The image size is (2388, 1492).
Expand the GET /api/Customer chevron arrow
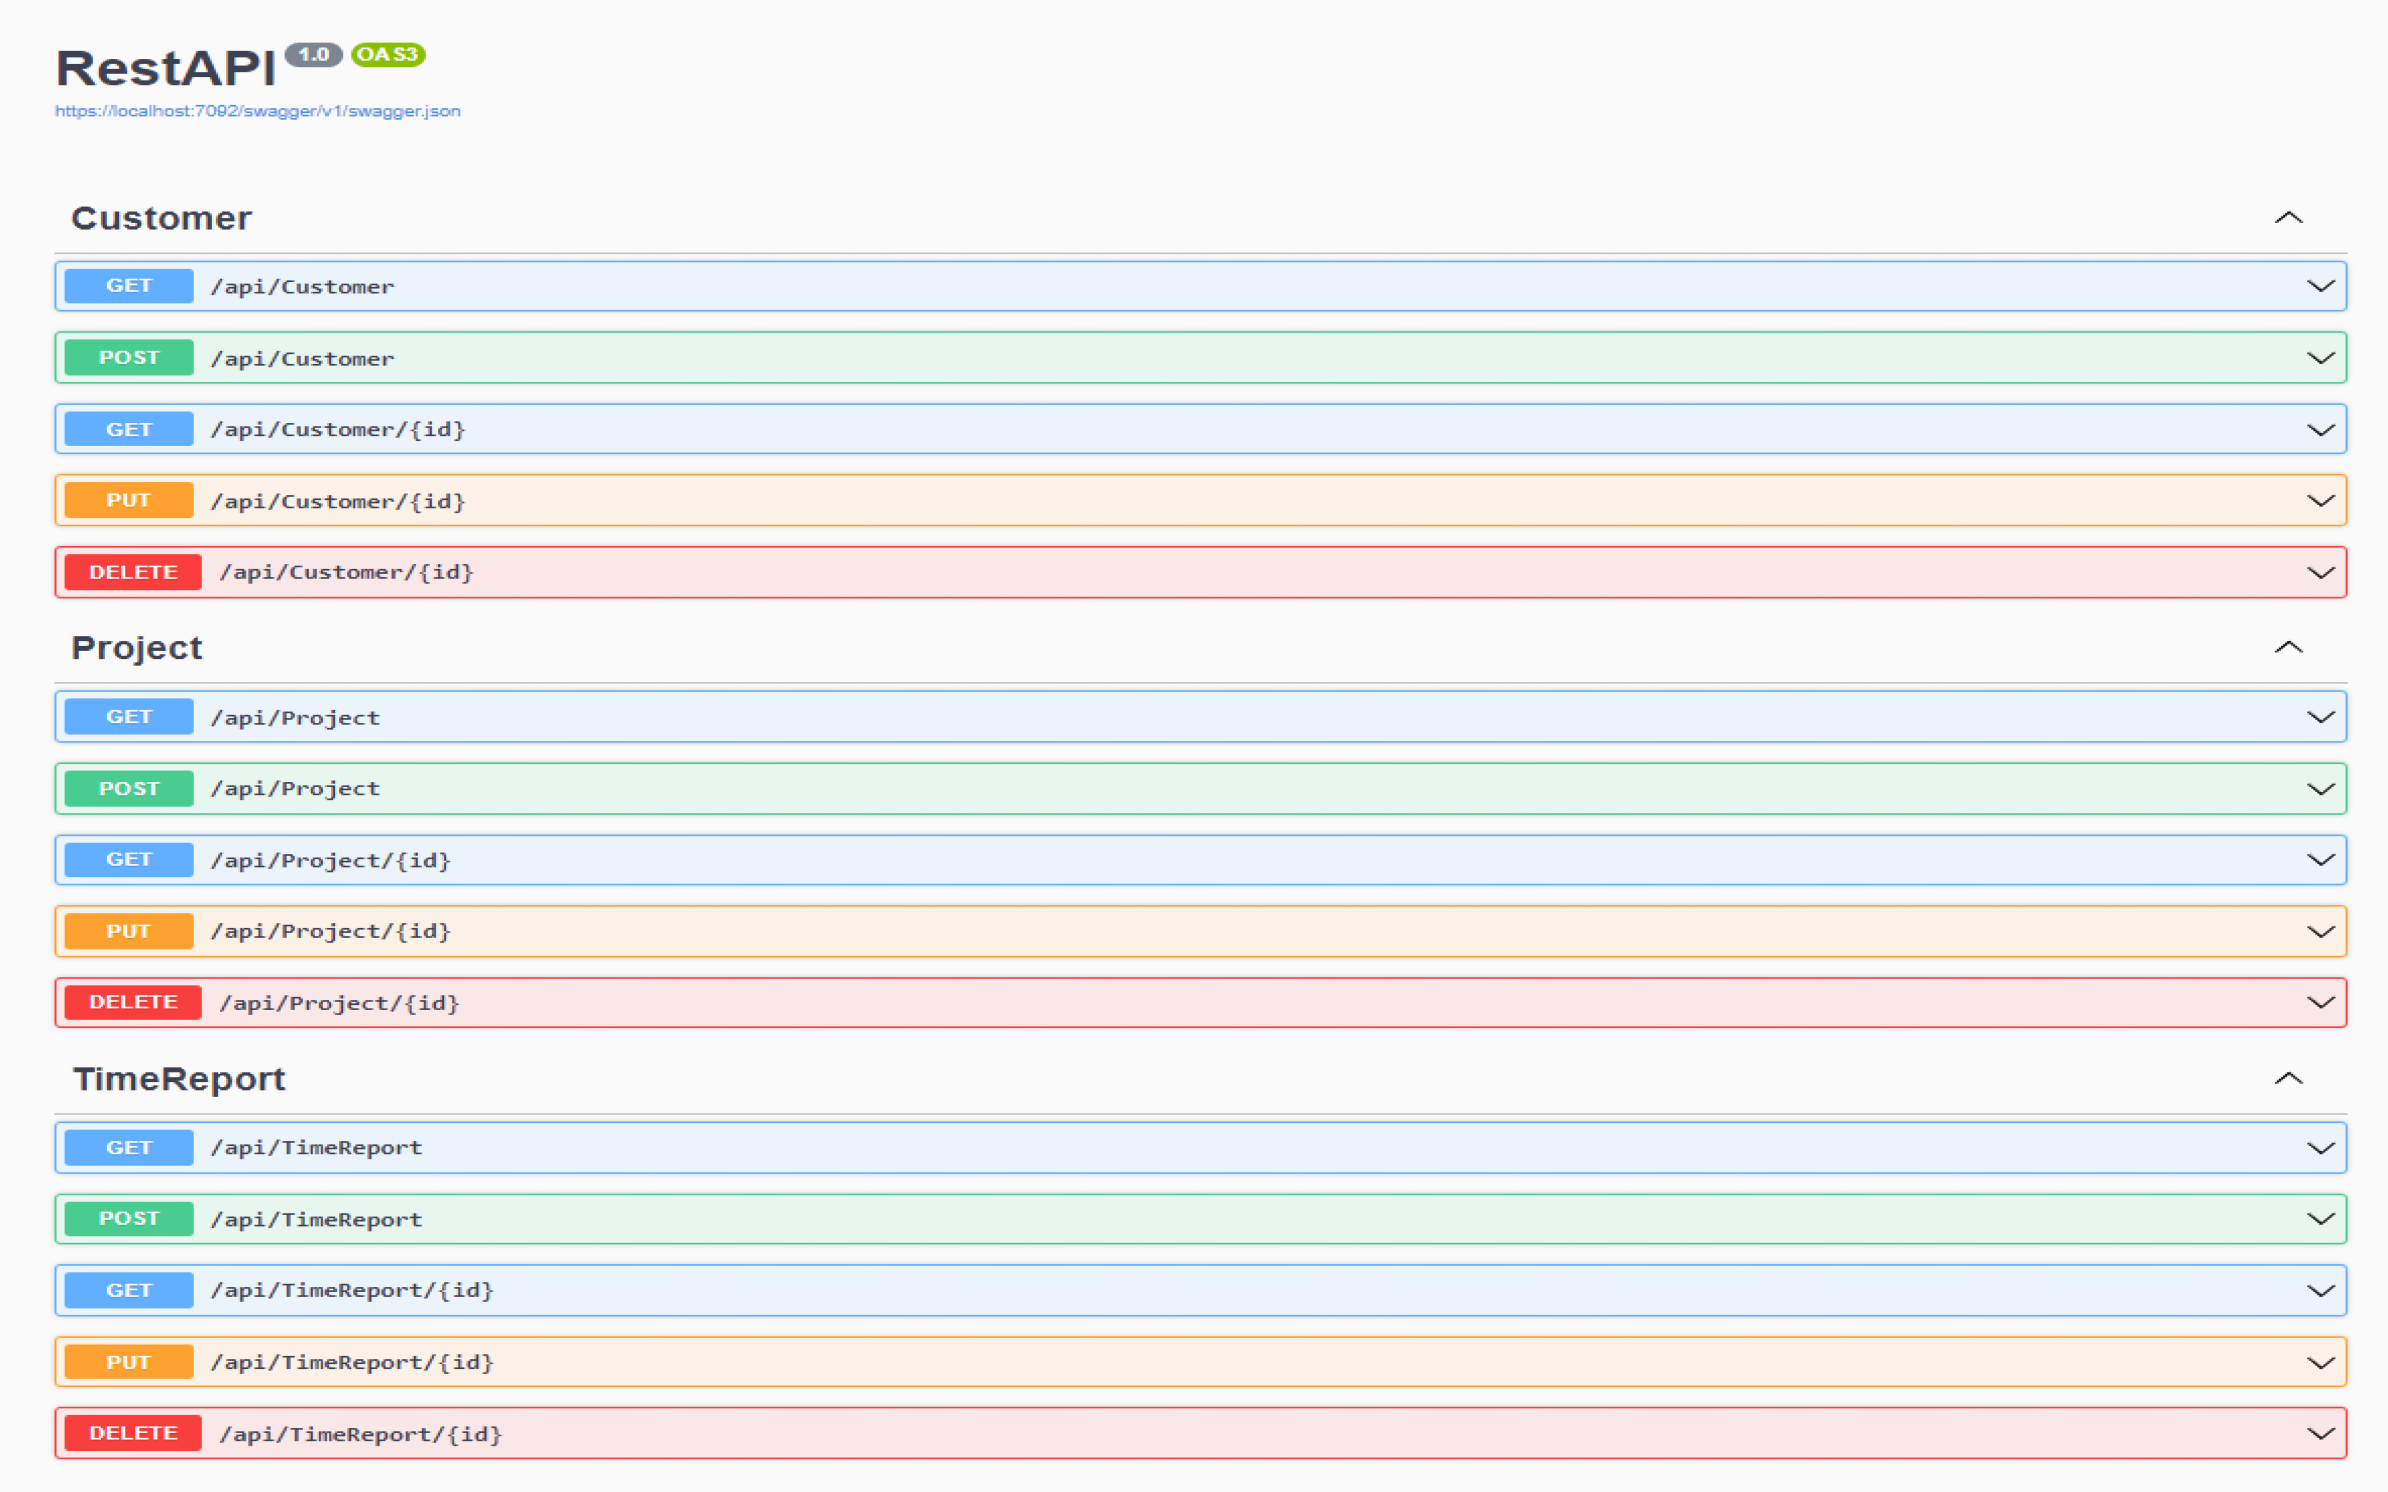pos(2320,286)
